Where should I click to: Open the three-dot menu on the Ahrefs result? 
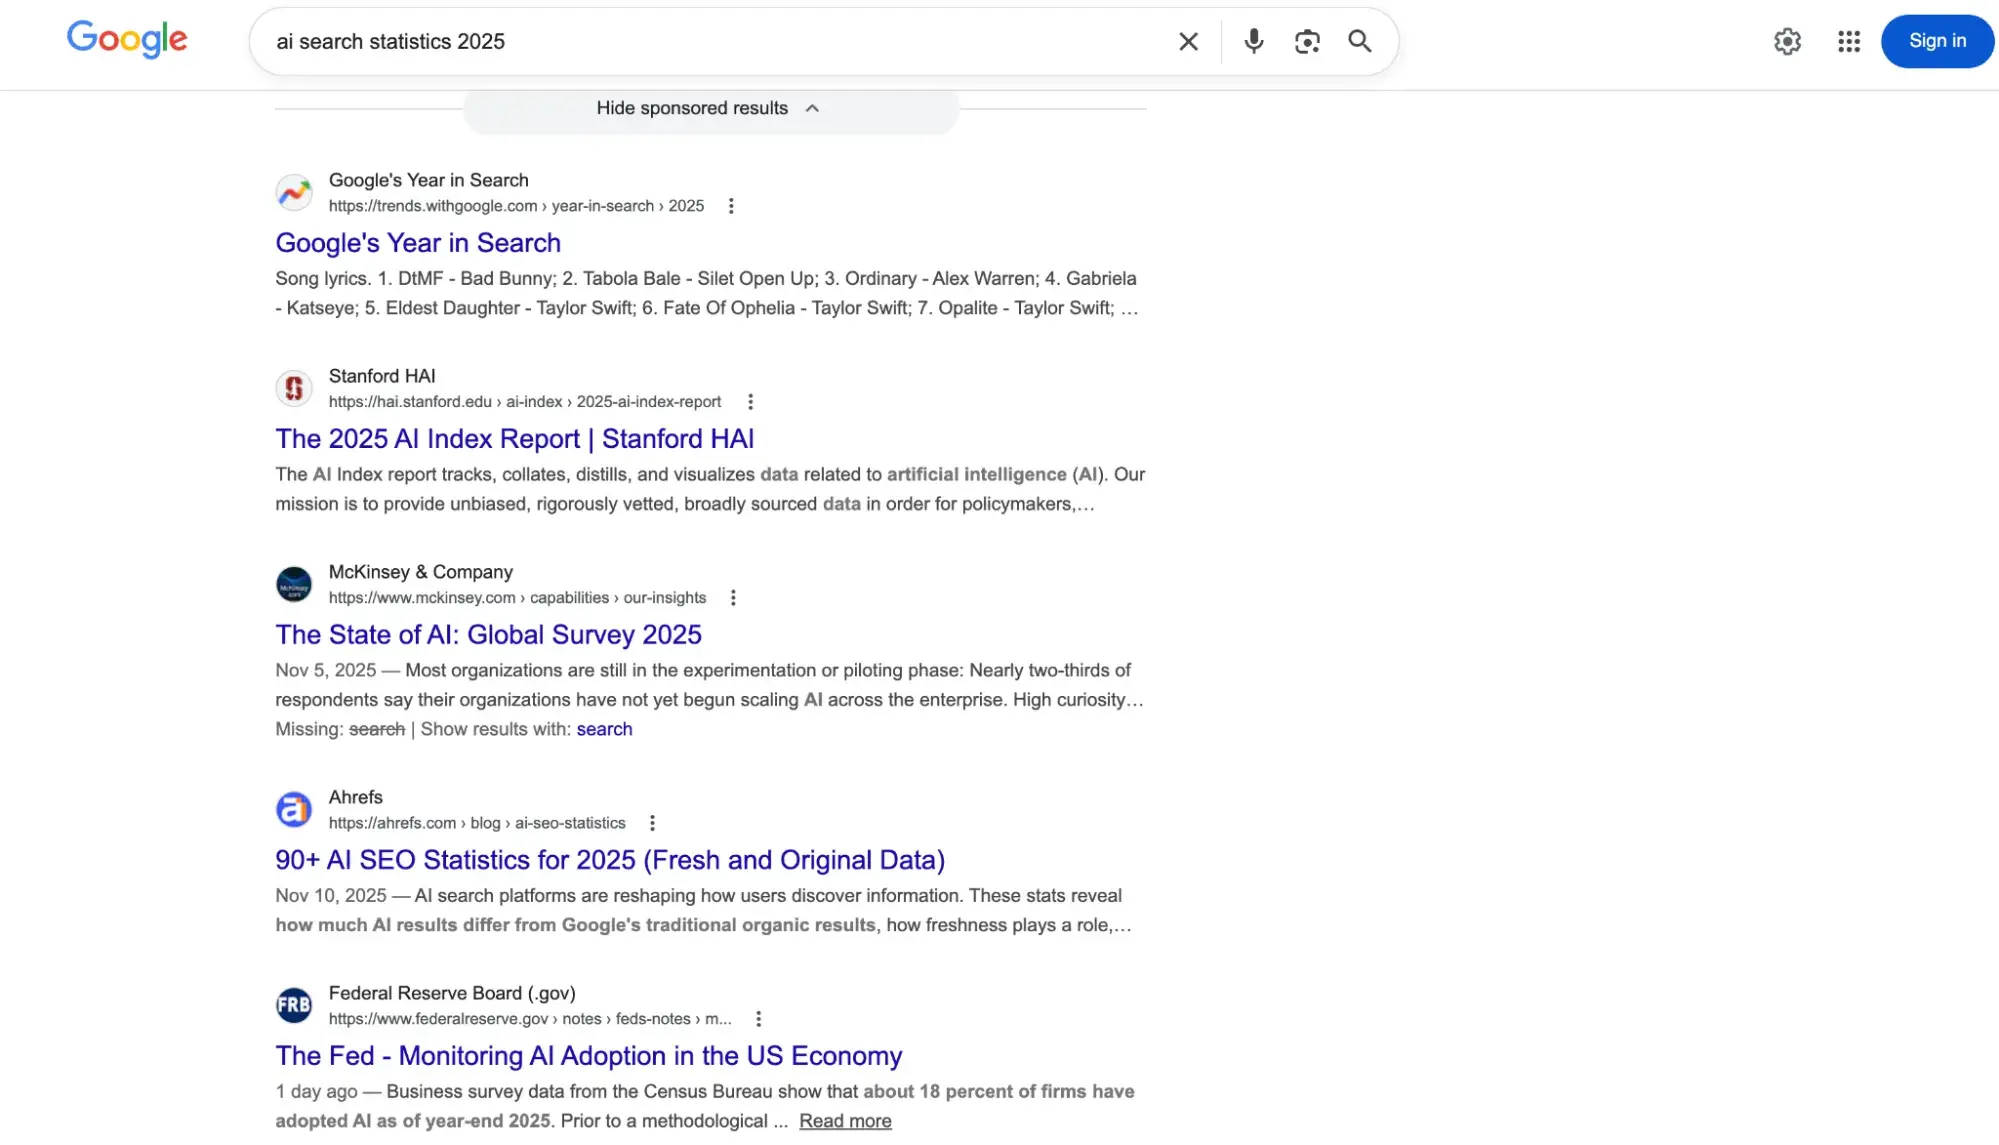(652, 822)
